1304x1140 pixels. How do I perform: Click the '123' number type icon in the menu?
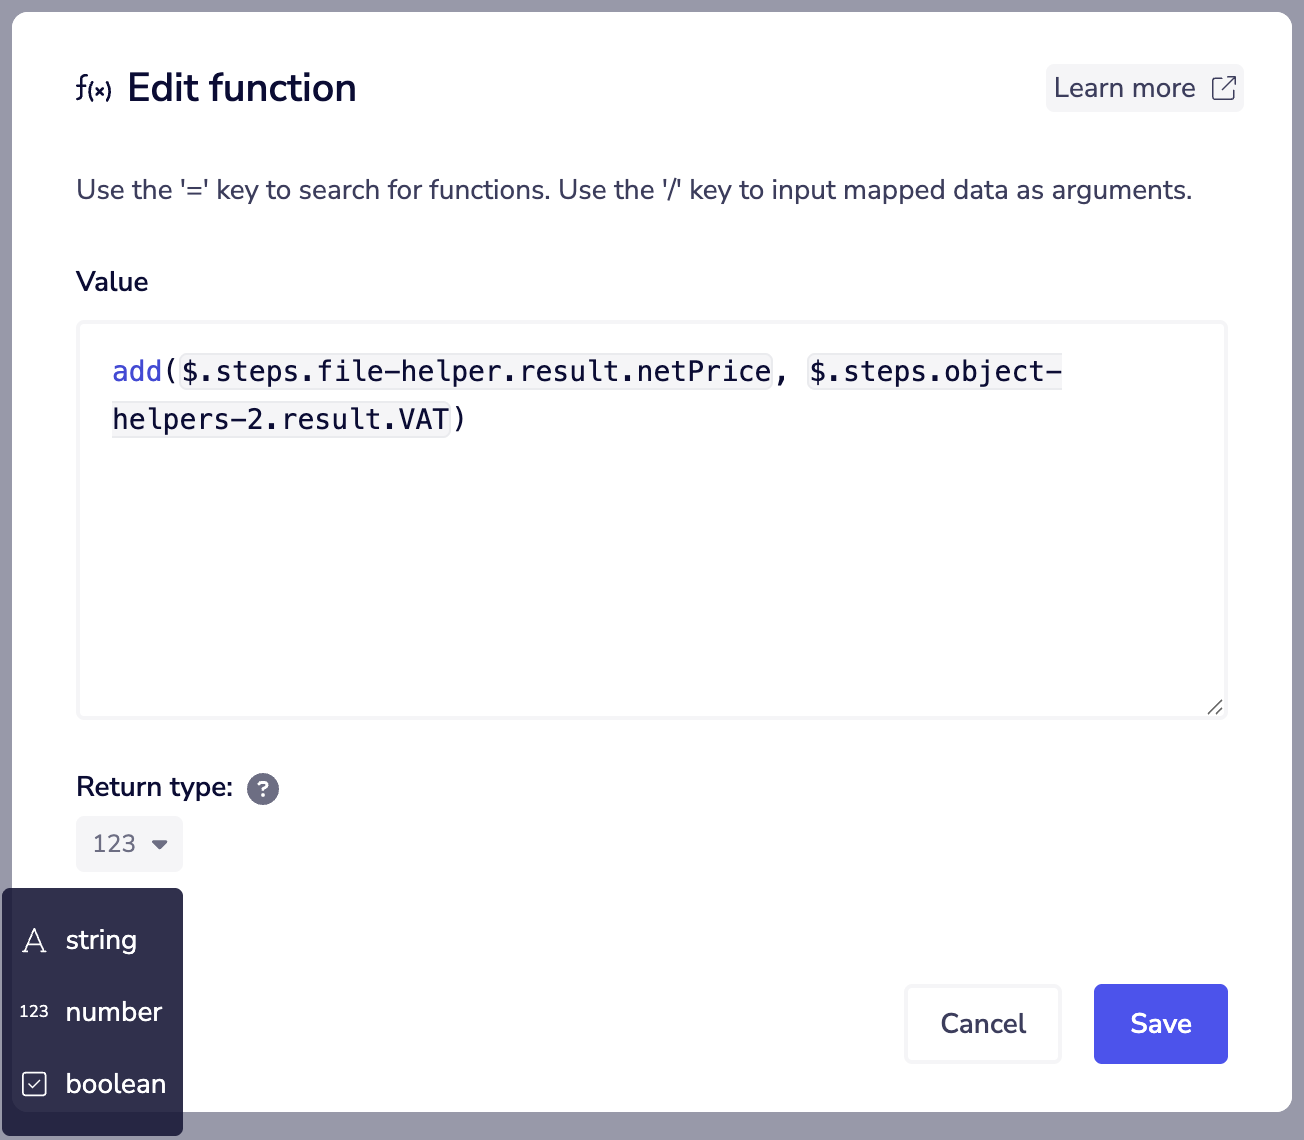pos(33,1011)
